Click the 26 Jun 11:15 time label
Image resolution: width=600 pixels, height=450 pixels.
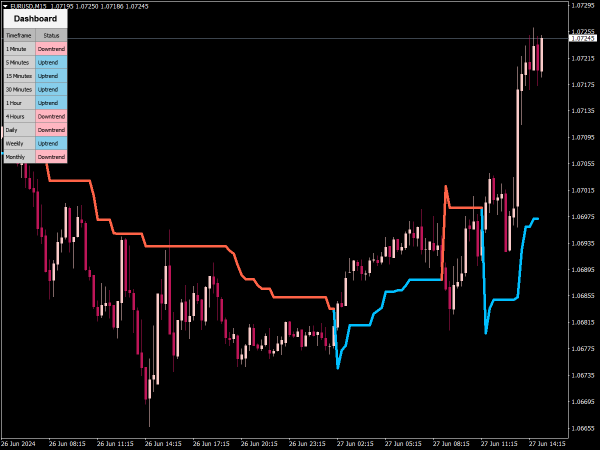point(115,444)
